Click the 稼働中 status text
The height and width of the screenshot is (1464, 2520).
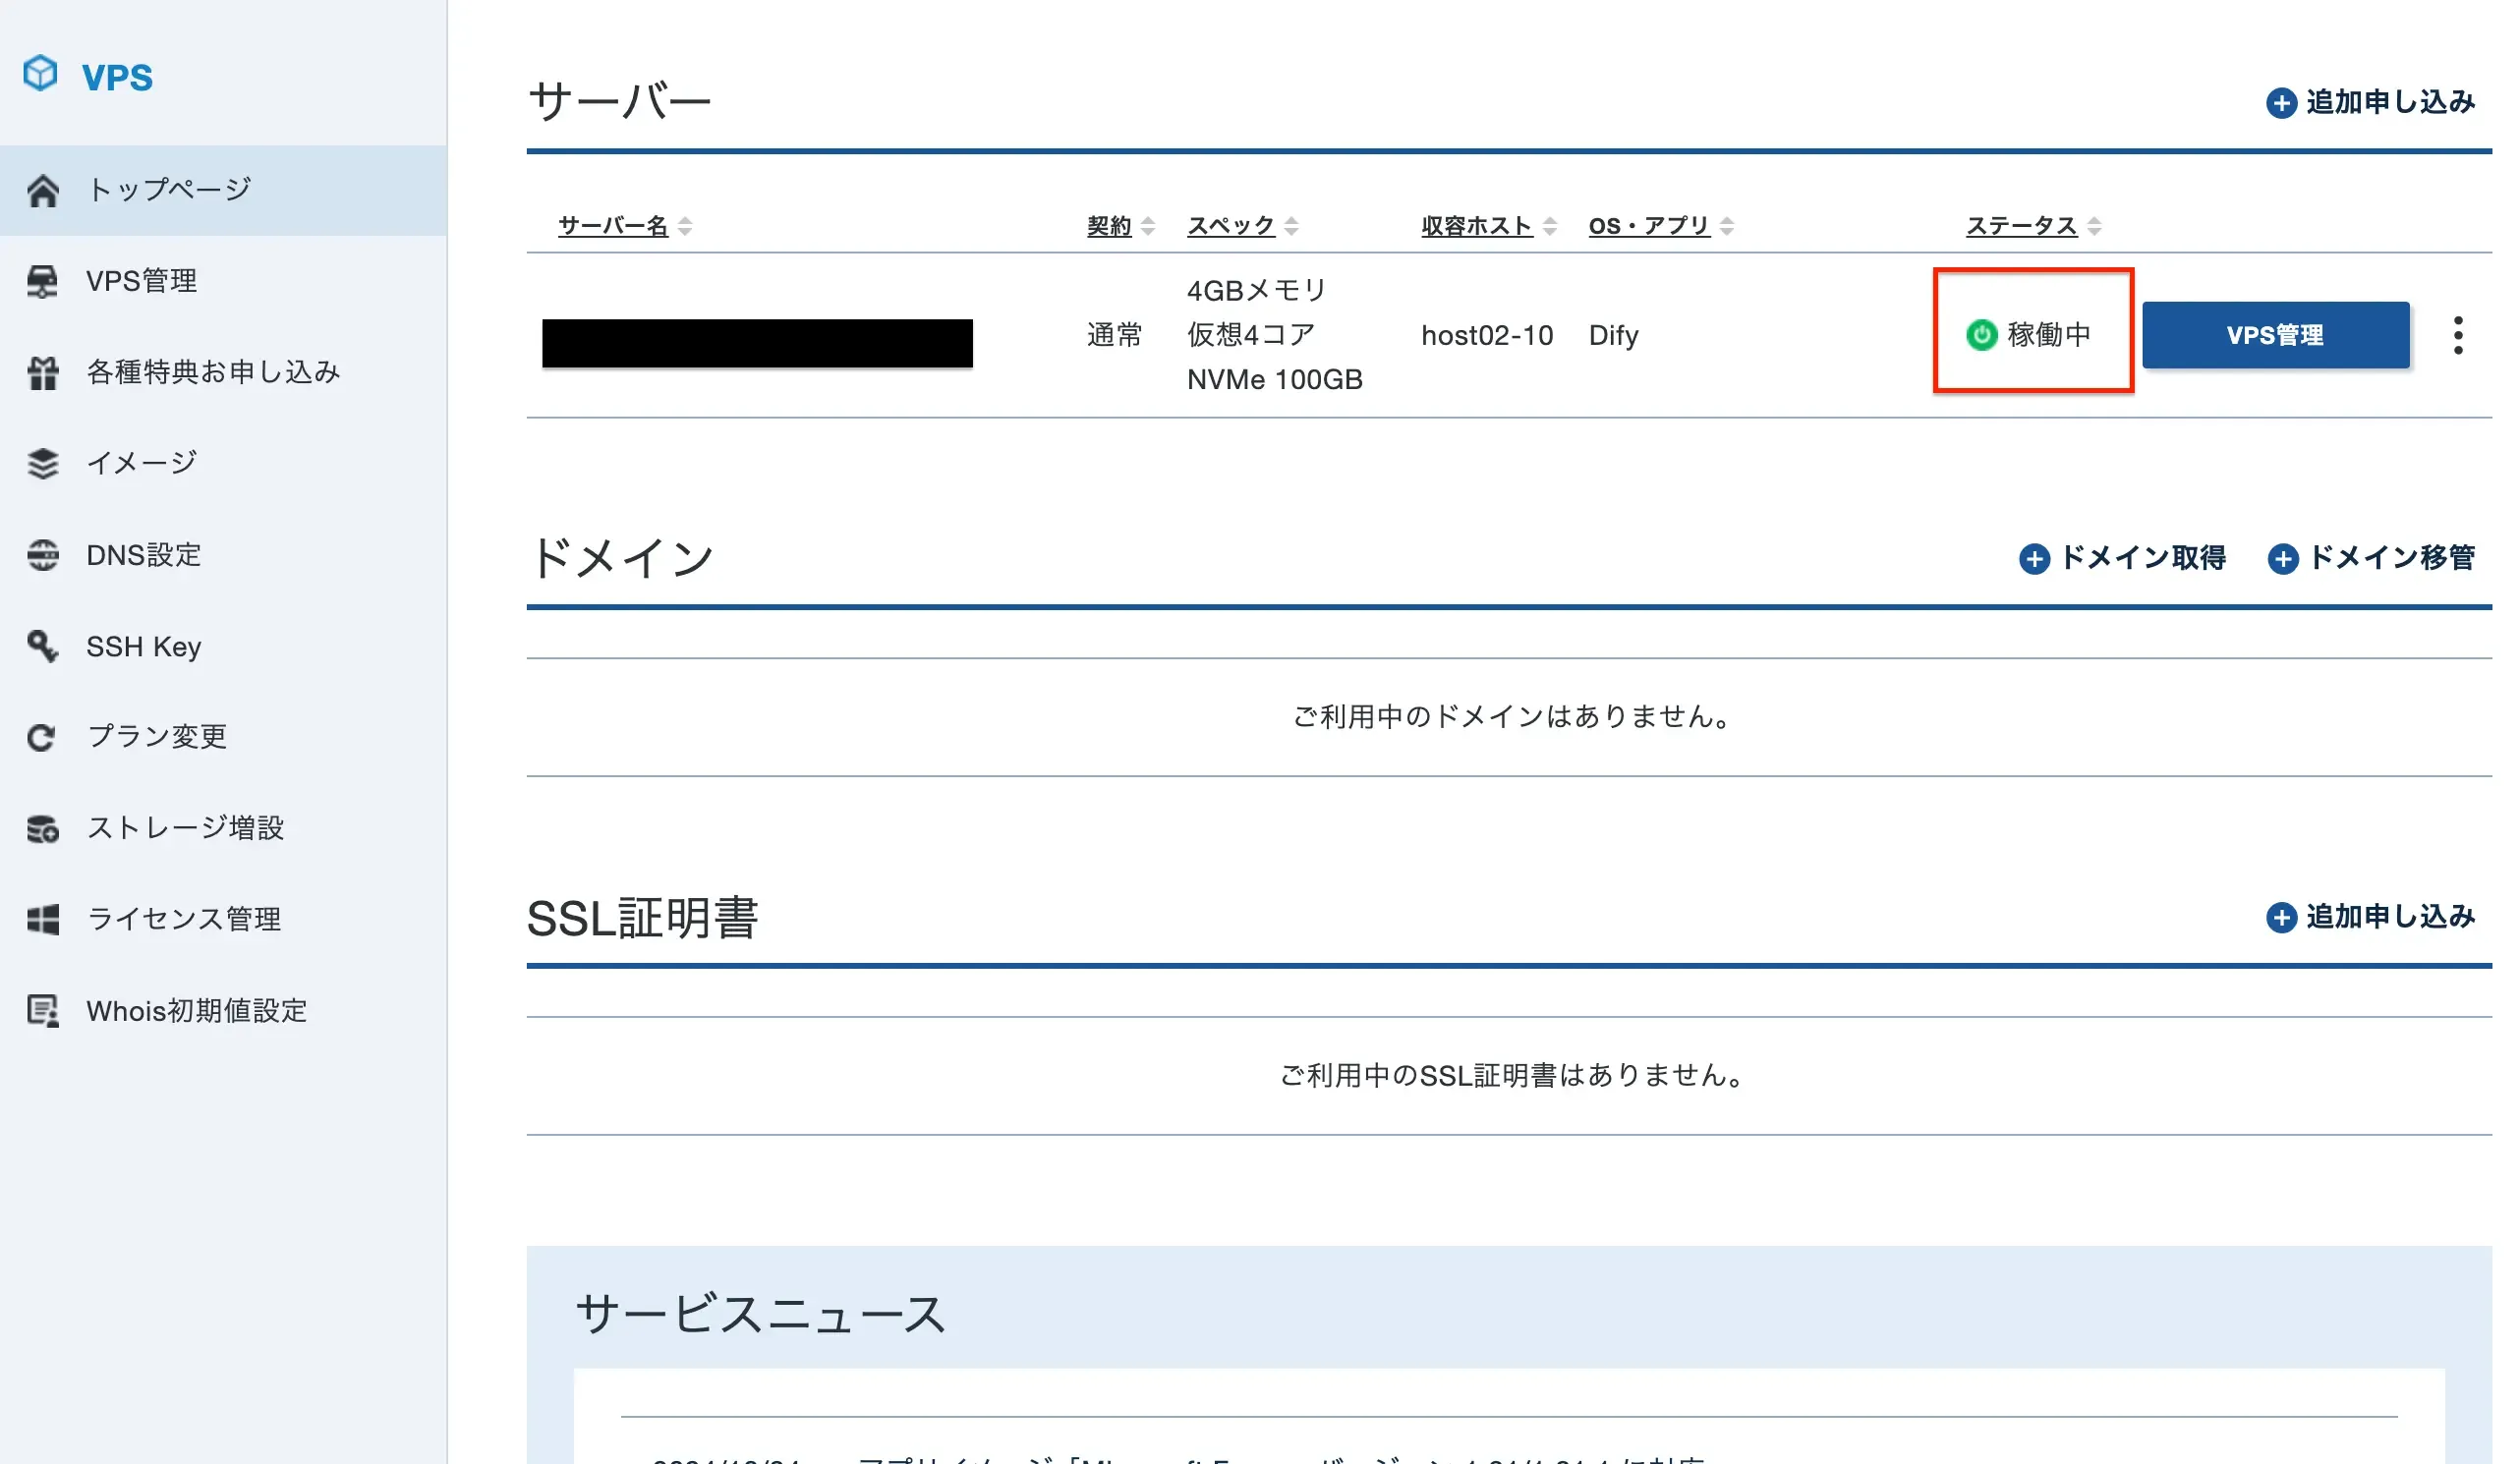[x=2049, y=335]
